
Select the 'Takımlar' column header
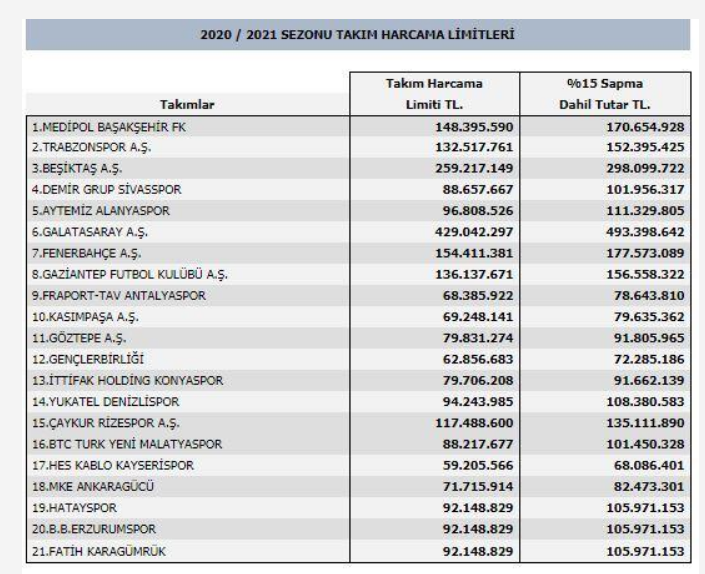[x=187, y=105]
